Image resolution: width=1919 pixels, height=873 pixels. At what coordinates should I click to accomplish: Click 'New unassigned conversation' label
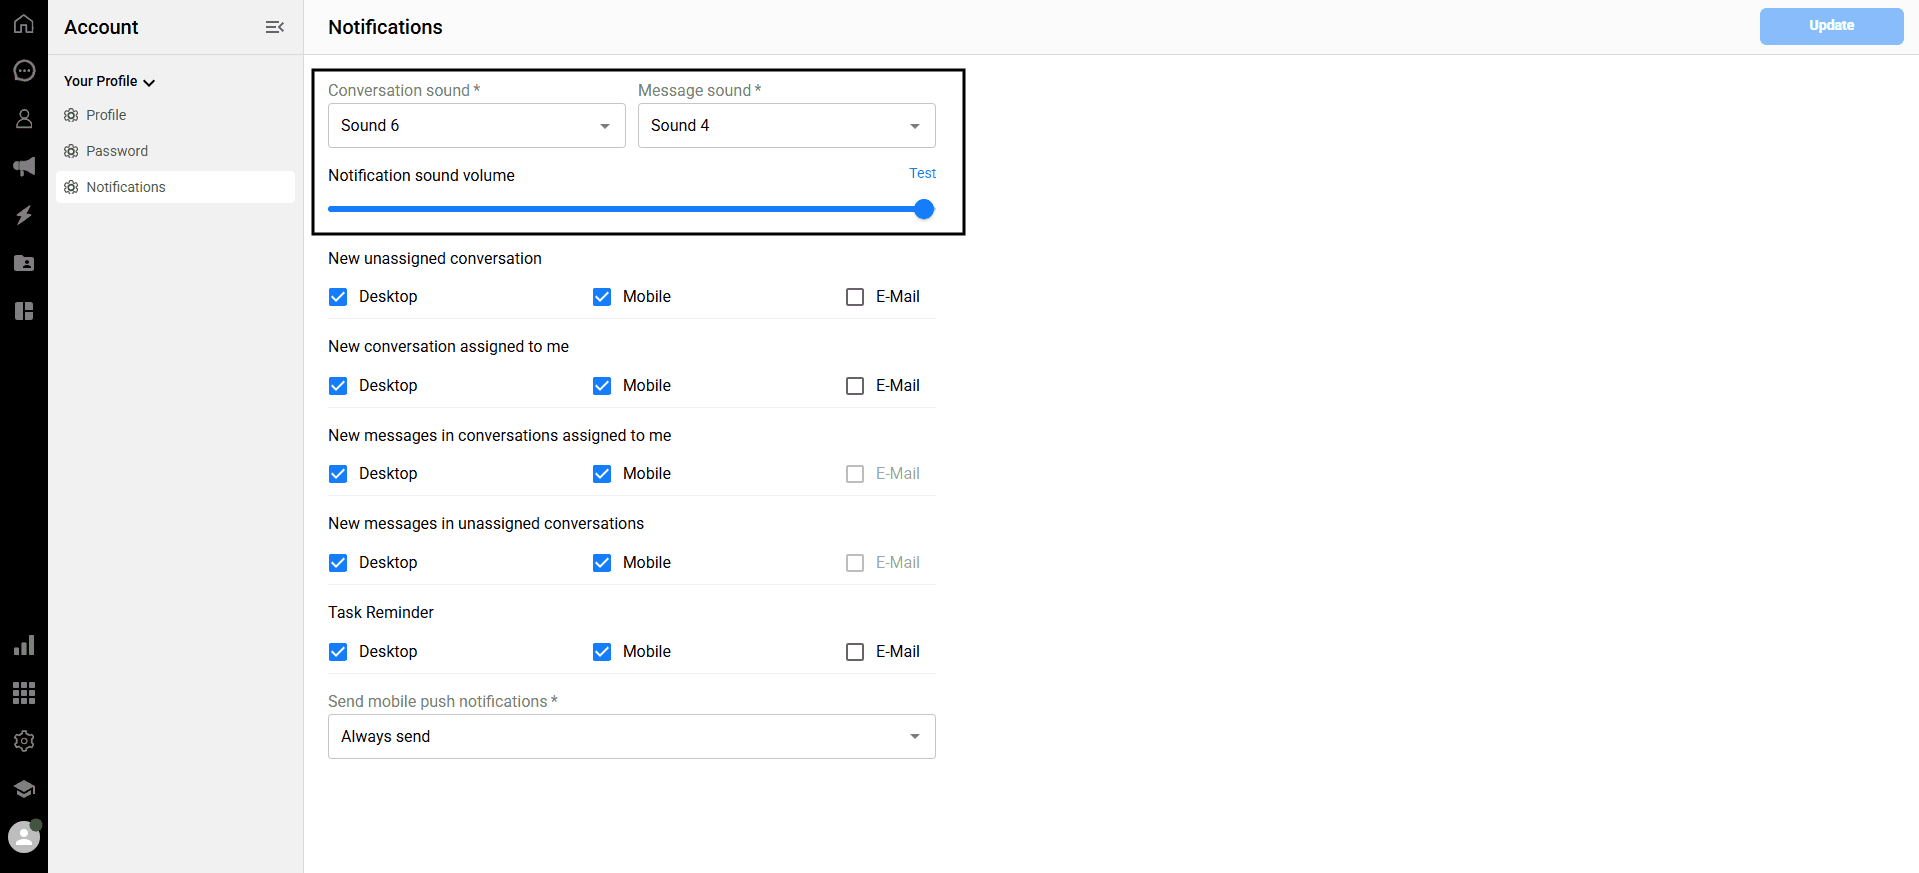click(x=435, y=258)
